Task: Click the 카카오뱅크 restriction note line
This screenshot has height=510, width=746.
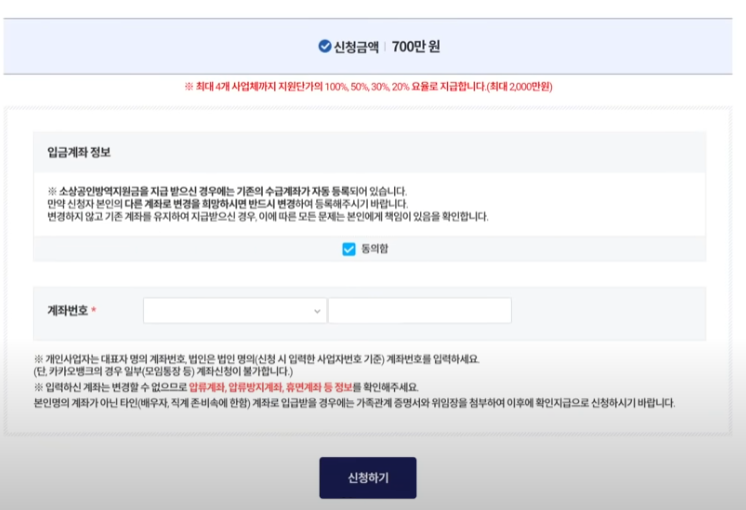Action: [163, 371]
